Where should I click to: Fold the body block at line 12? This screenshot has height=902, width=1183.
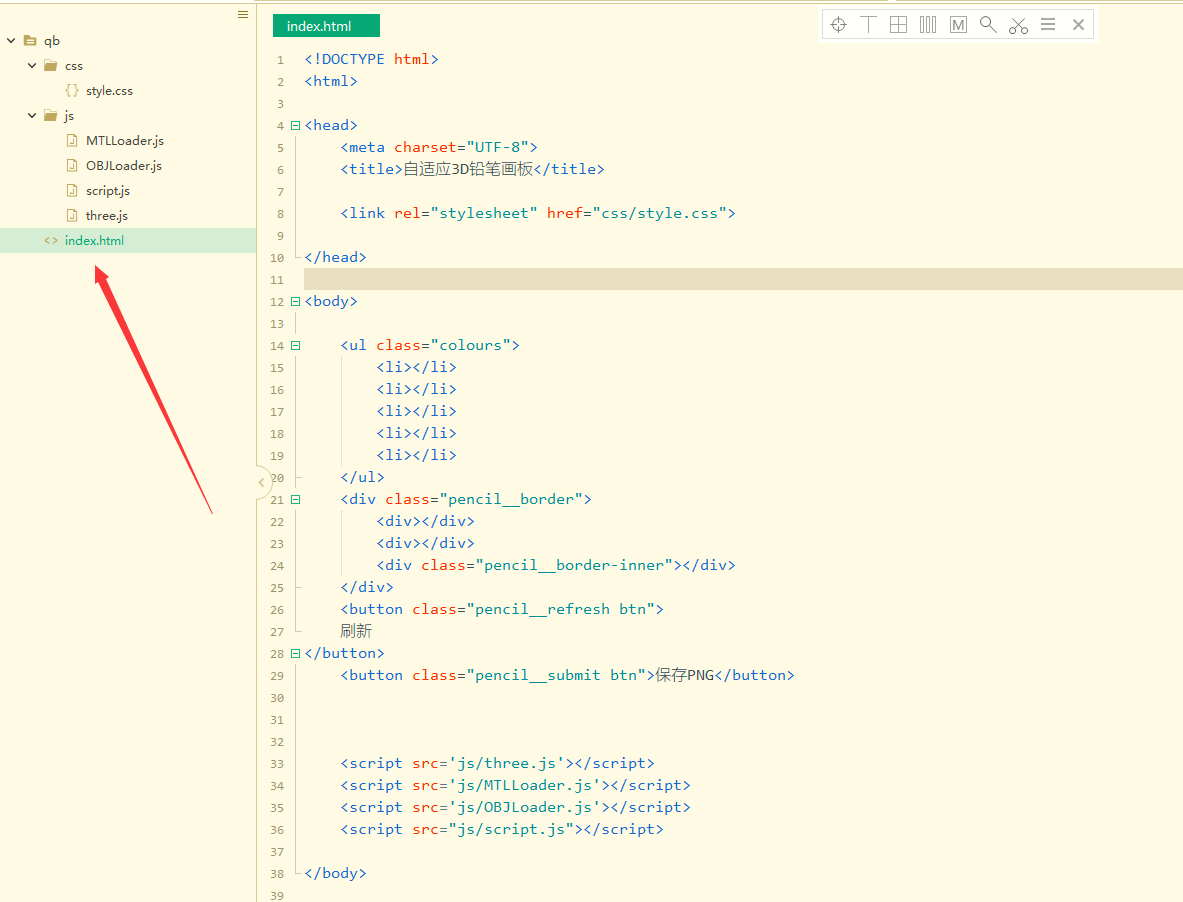[x=296, y=302]
